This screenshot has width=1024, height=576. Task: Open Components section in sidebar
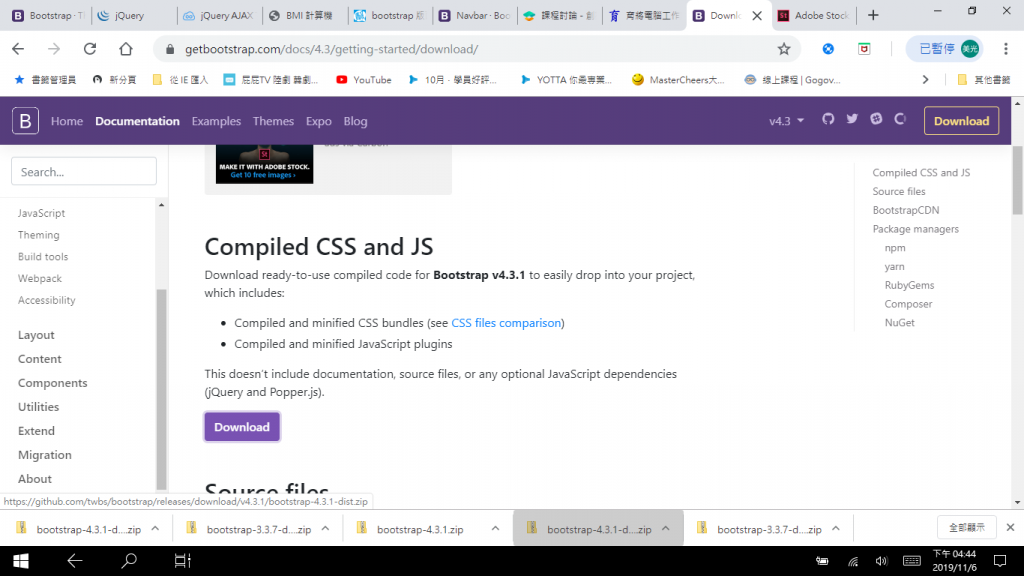[x=52, y=383]
